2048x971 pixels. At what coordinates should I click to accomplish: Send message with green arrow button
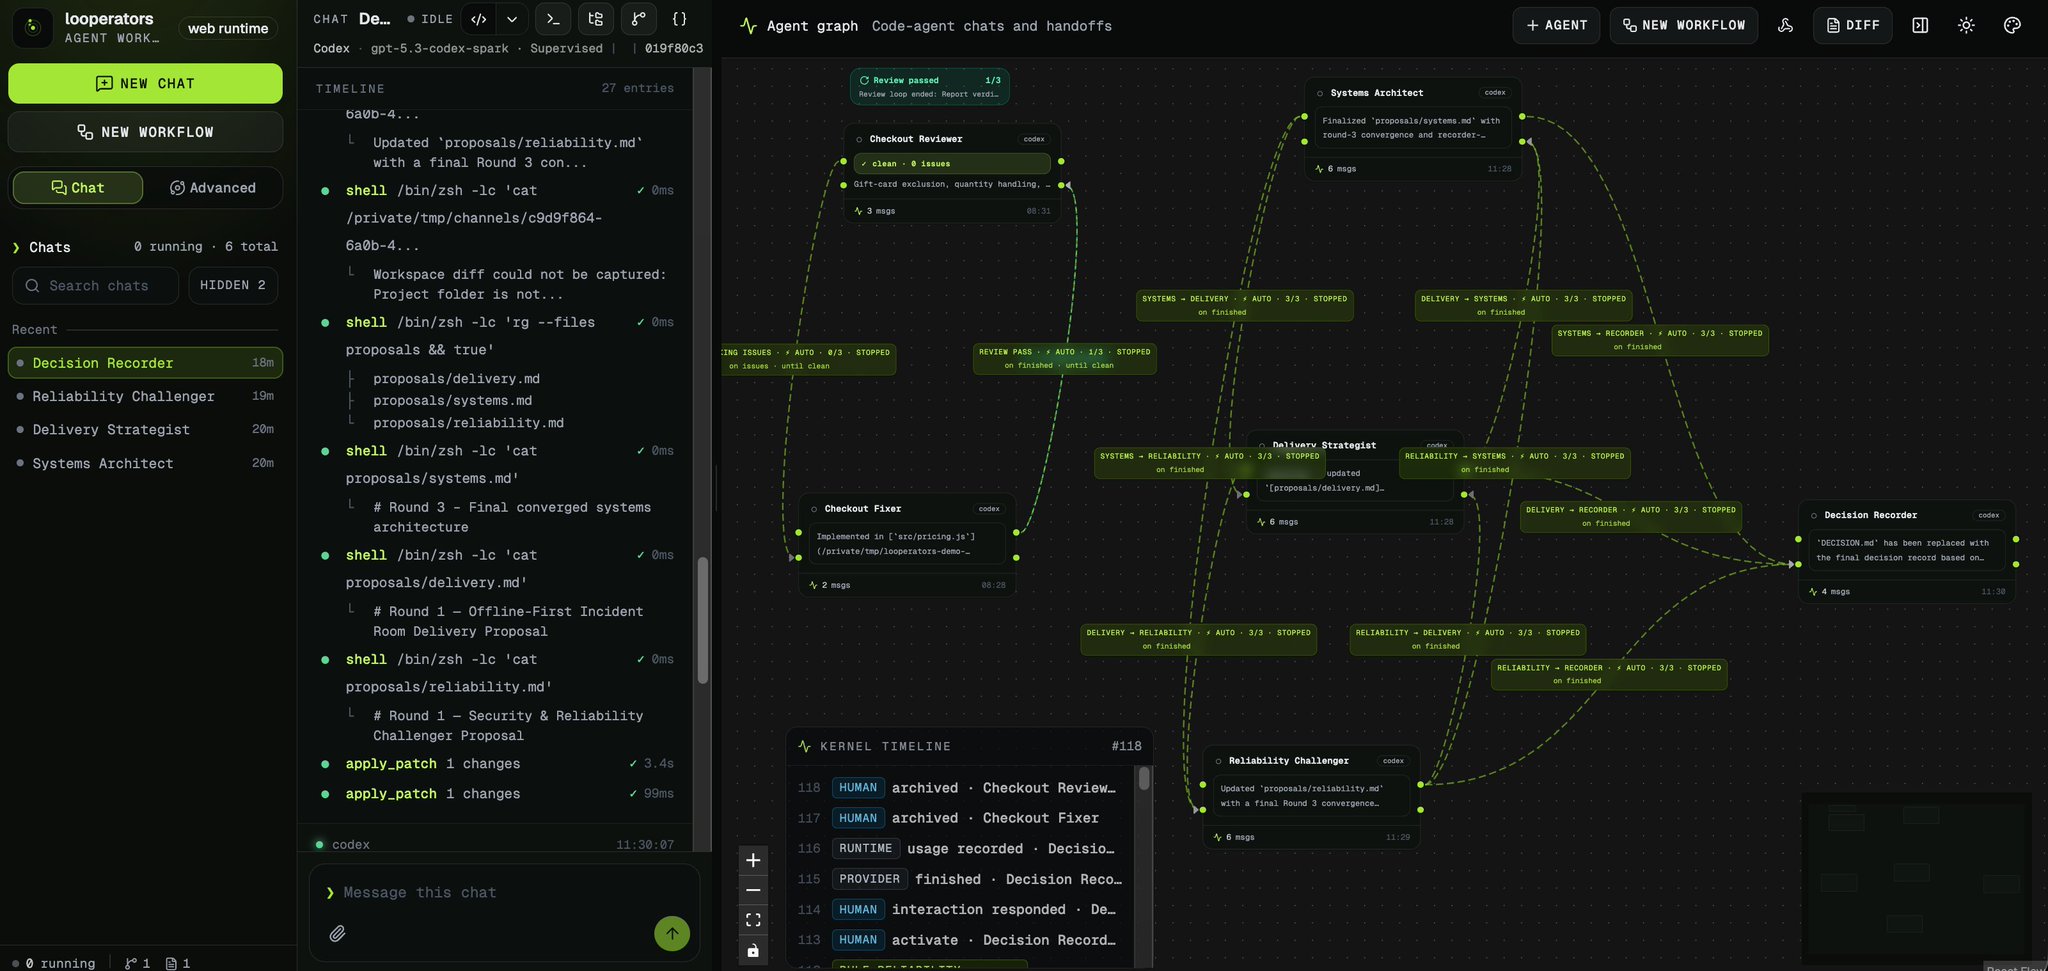coord(672,933)
